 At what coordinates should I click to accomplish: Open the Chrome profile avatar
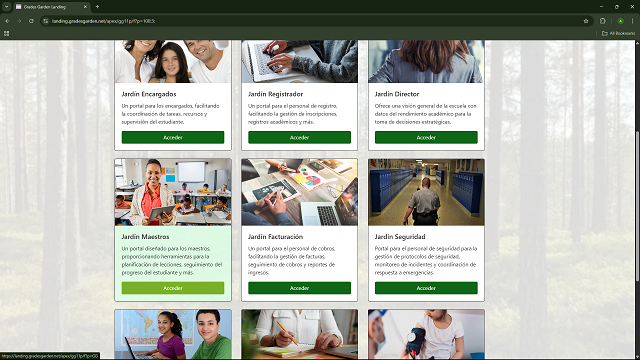[620, 21]
